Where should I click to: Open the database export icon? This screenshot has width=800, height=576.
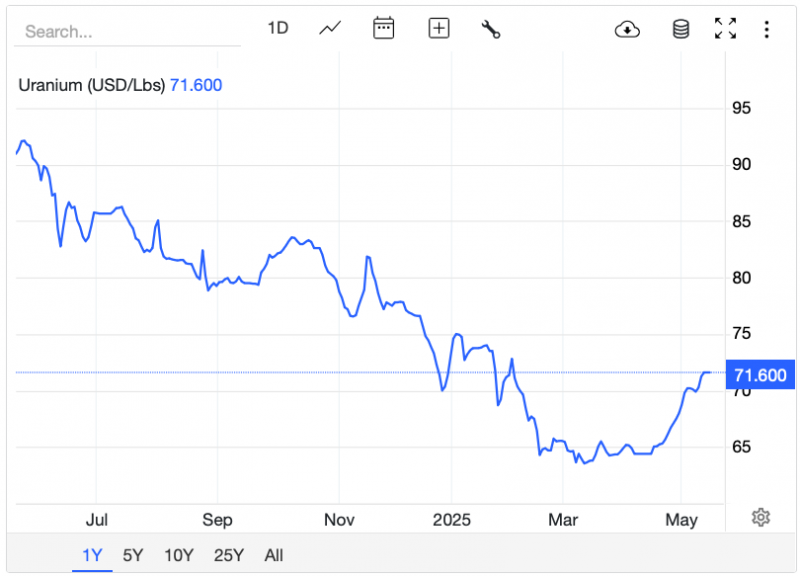(x=680, y=29)
